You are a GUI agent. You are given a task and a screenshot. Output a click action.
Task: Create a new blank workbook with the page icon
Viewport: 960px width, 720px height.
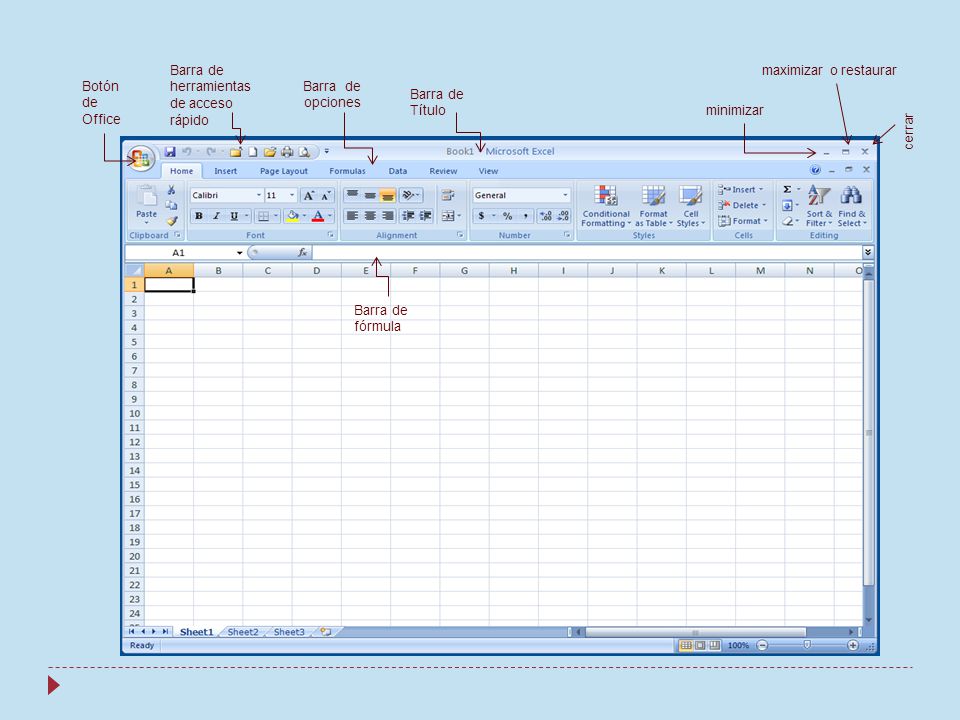pyautogui.click(x=253, y=152)
